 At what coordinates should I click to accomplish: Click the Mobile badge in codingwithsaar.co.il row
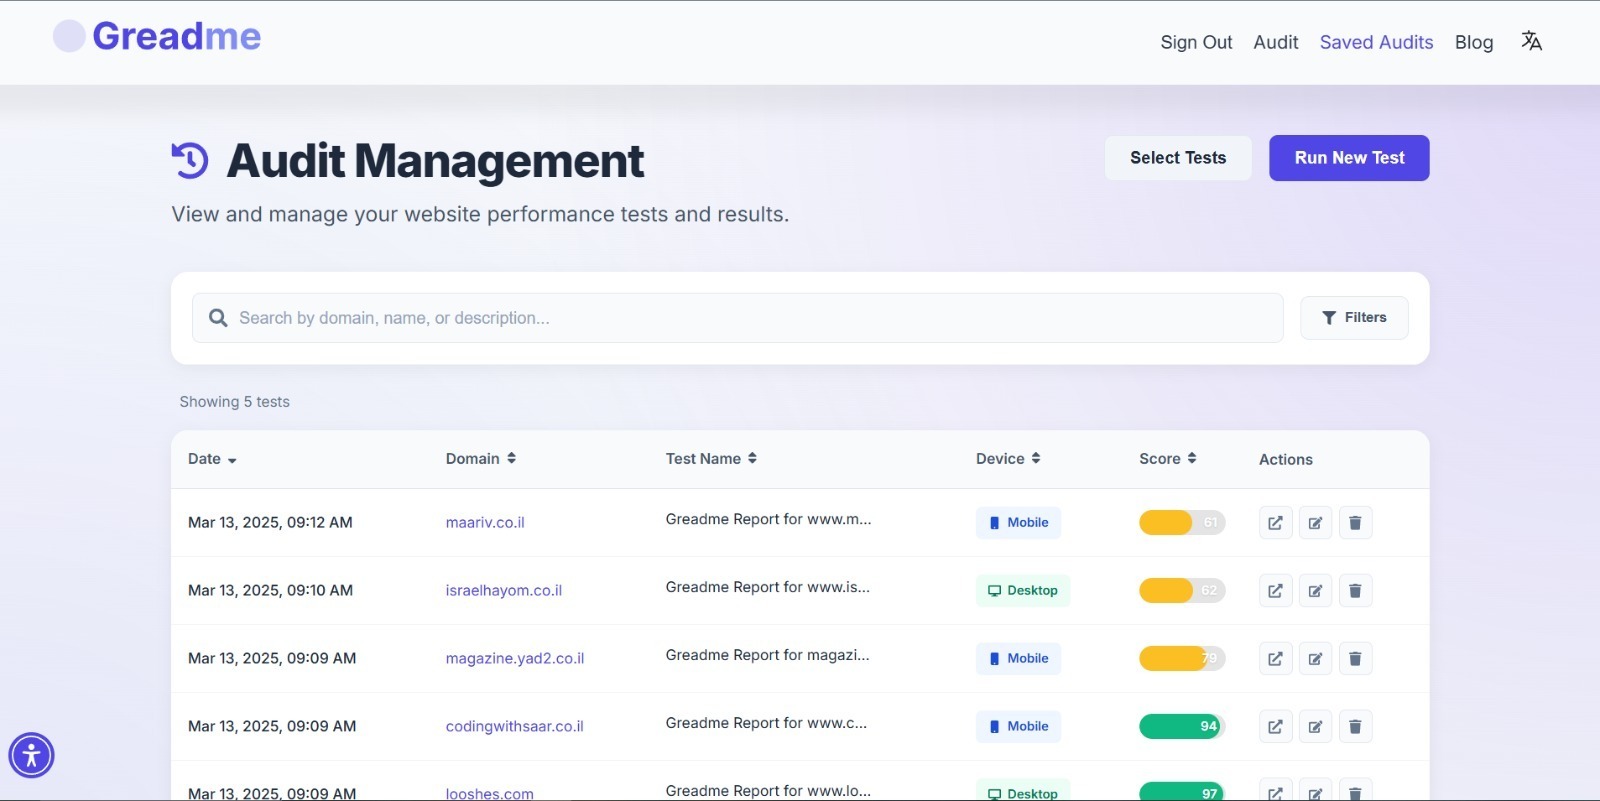coord(1018,727)
